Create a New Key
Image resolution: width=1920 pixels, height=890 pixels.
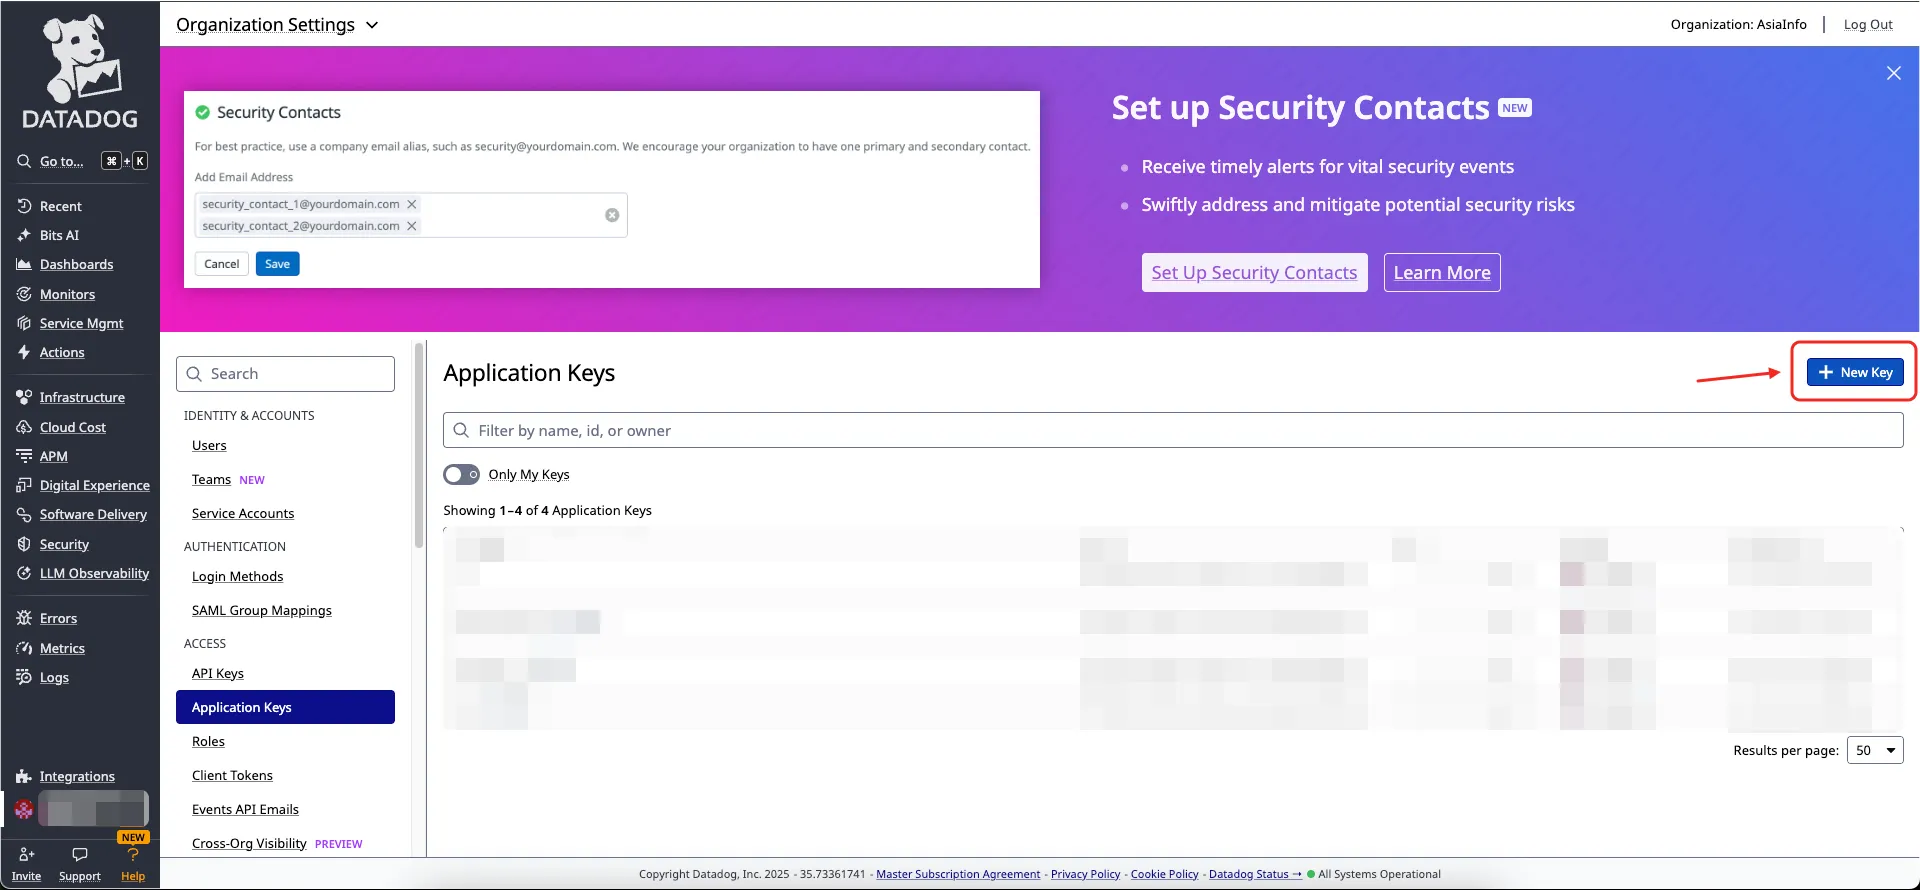click(1855, 372)
